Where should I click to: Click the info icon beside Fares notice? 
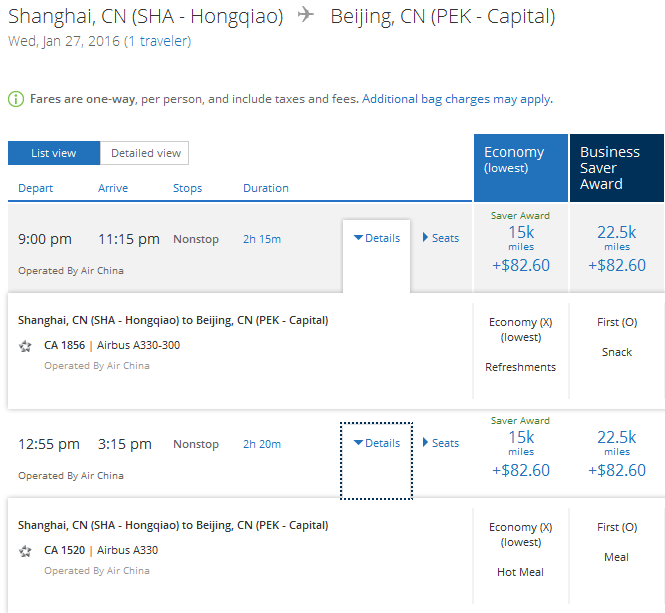(x=15, y=99)
